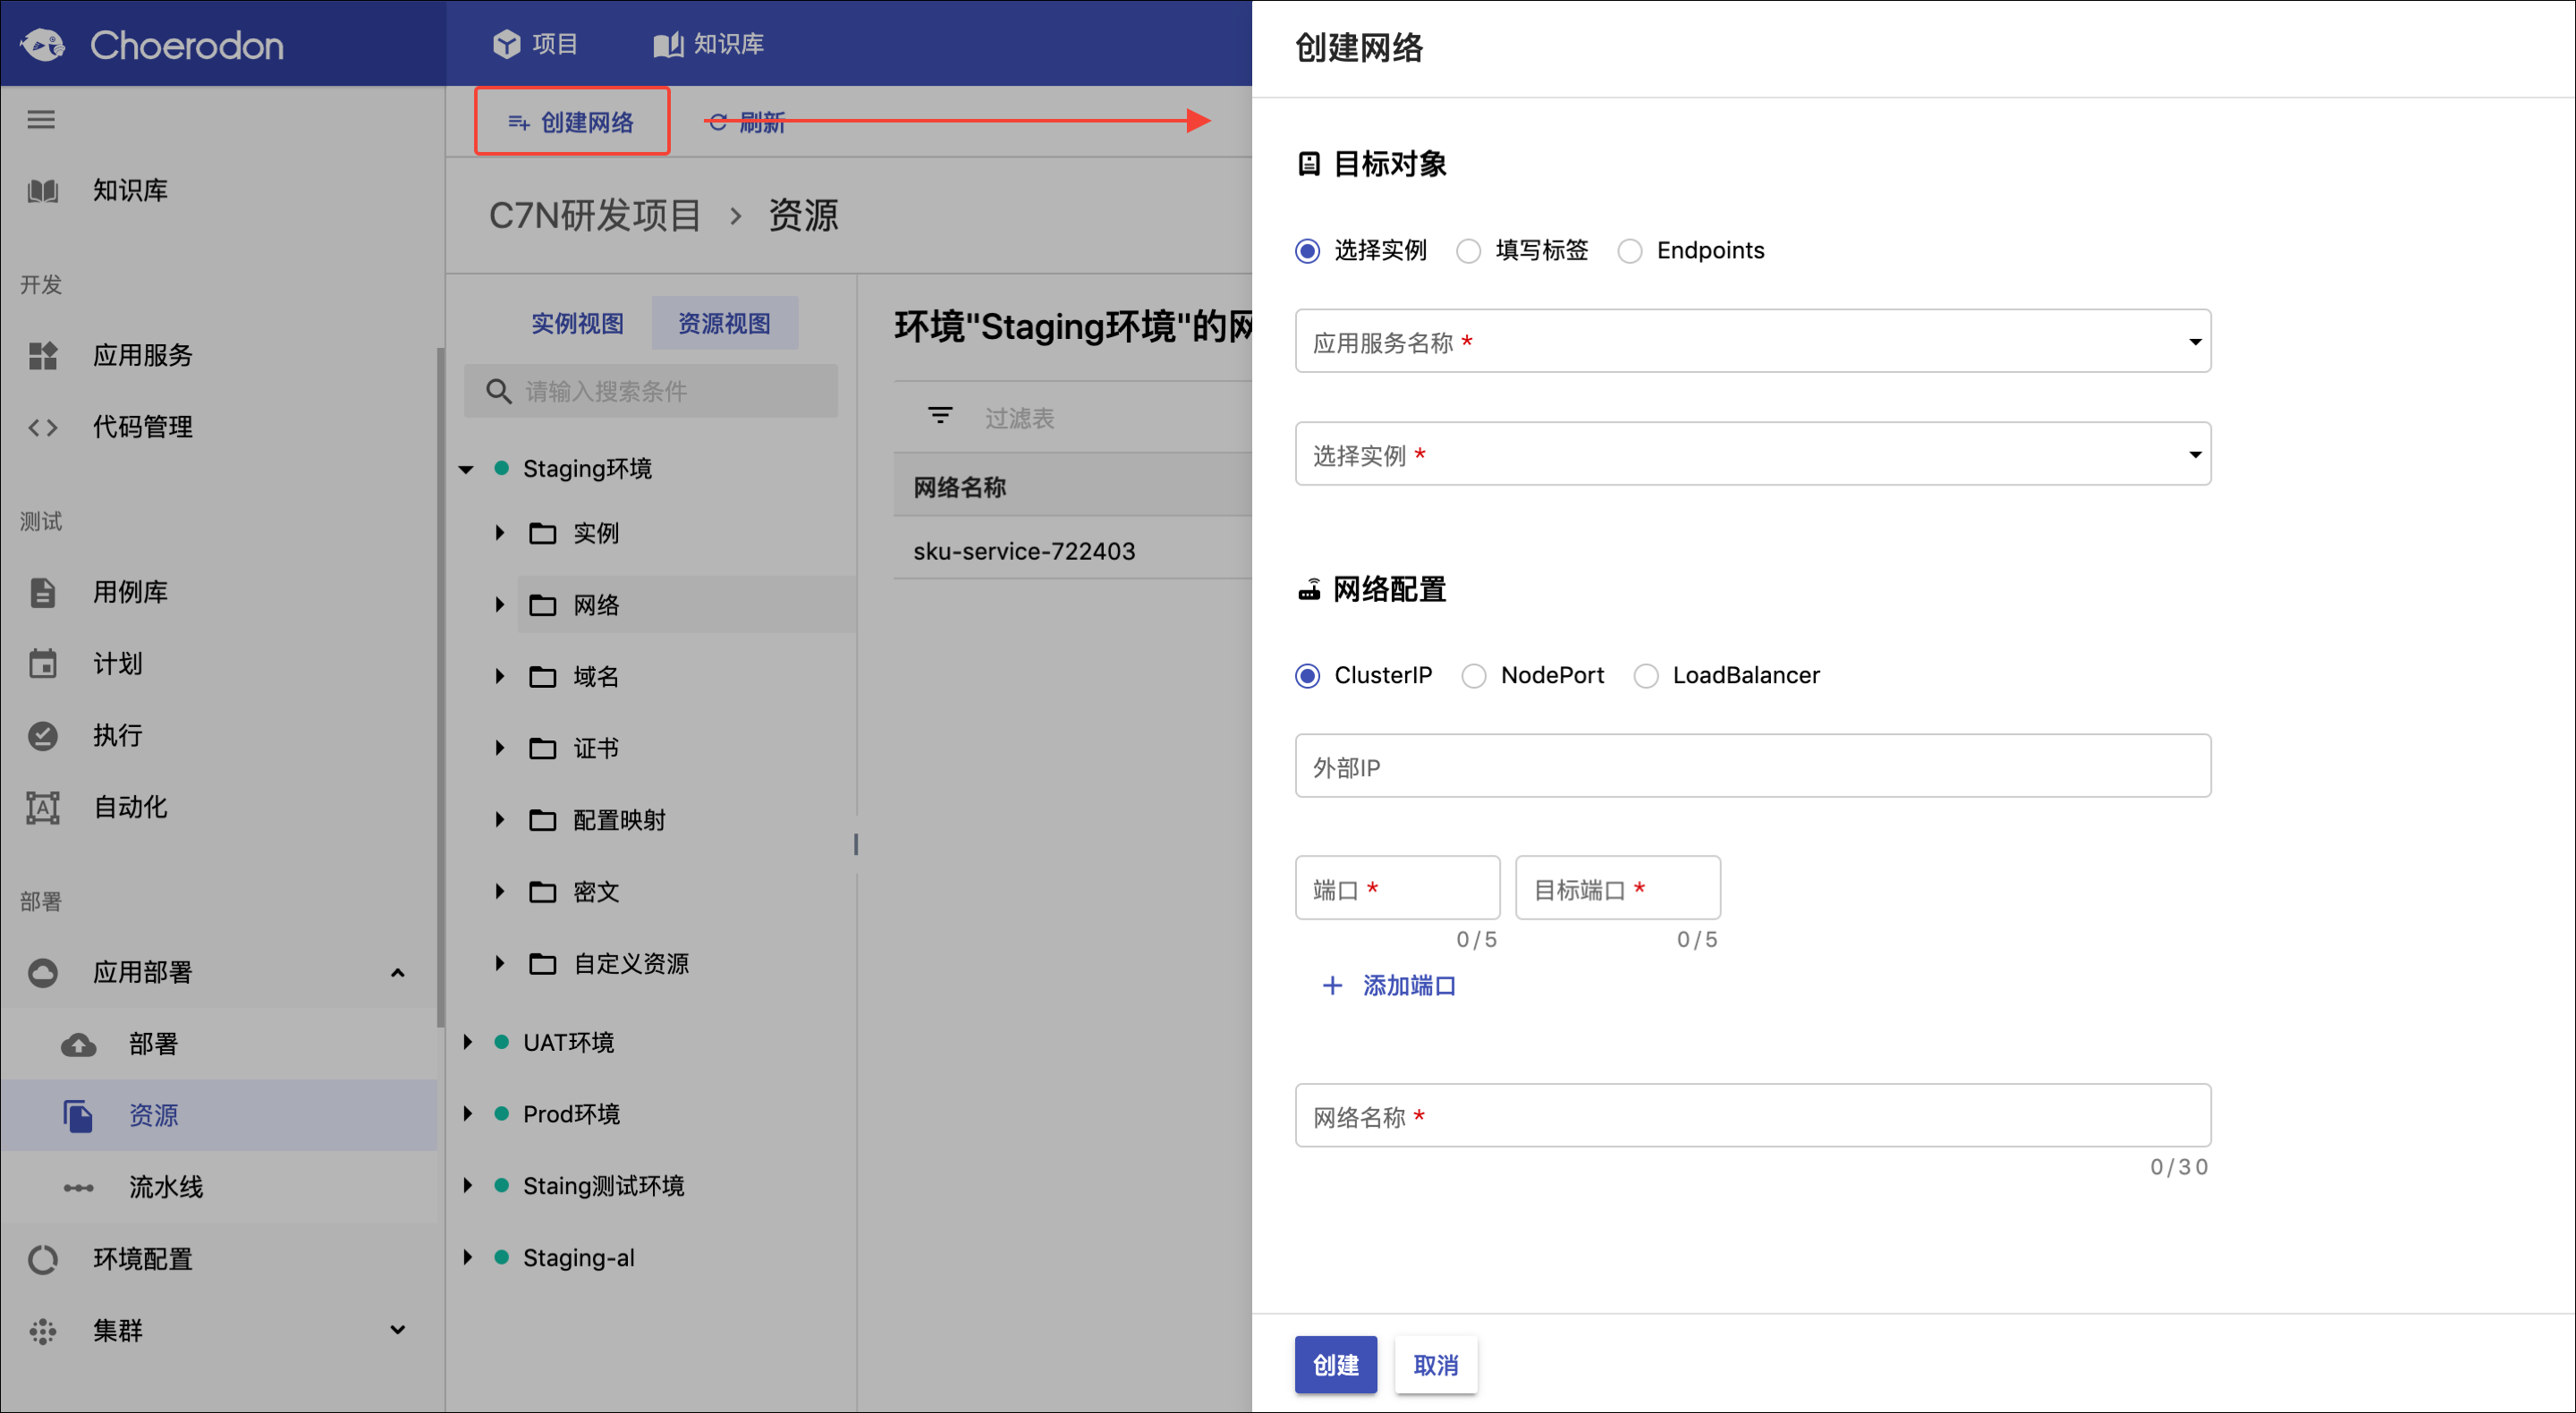Open 代码管理 code brackets icon
2576x1413 pixels.
(x=43, y=428)
